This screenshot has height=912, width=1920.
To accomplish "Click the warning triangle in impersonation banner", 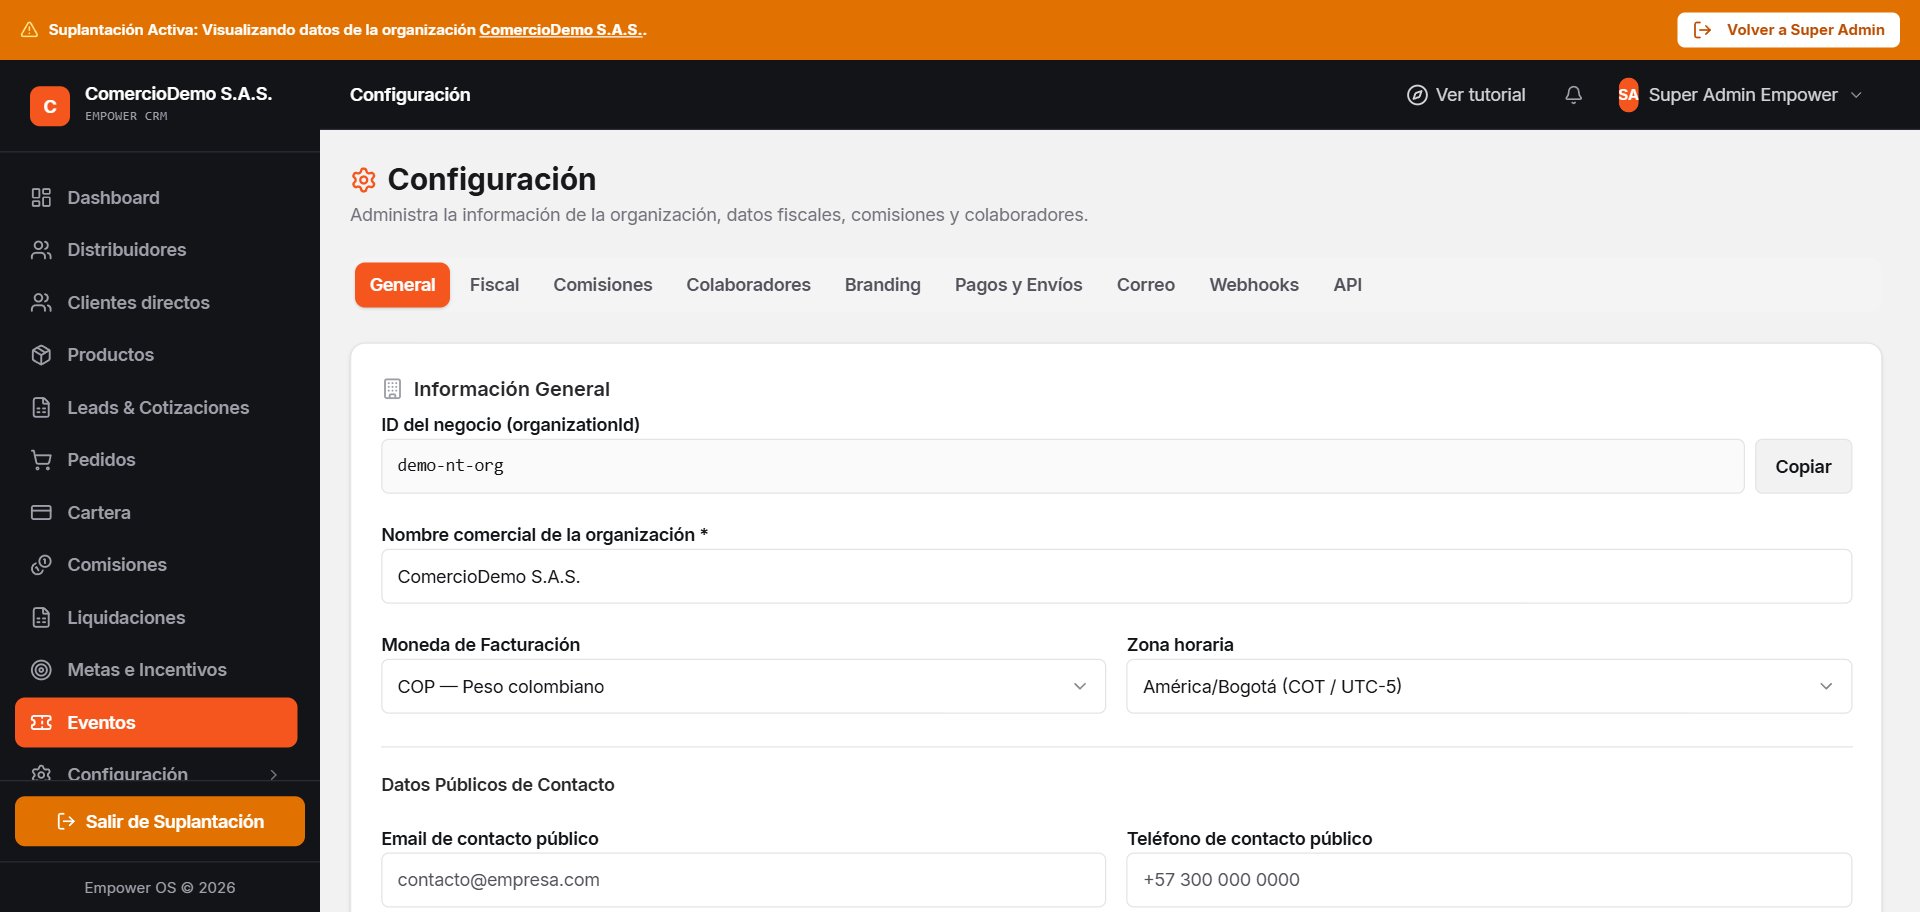I will [29, 30].
